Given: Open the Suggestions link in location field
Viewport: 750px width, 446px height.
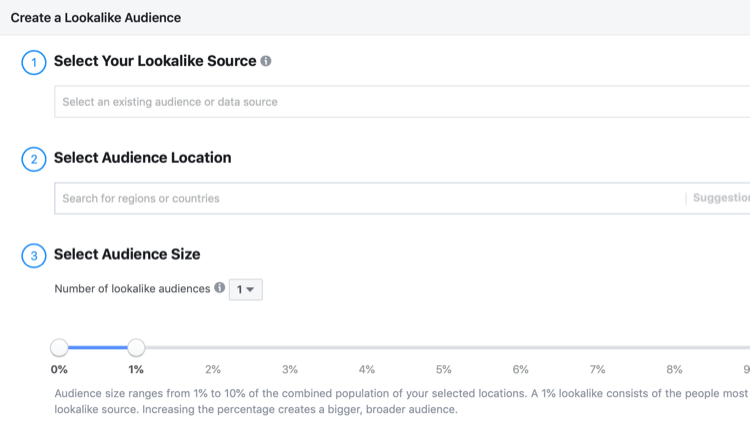Looking at the screenshot, I should pos(721,198).
